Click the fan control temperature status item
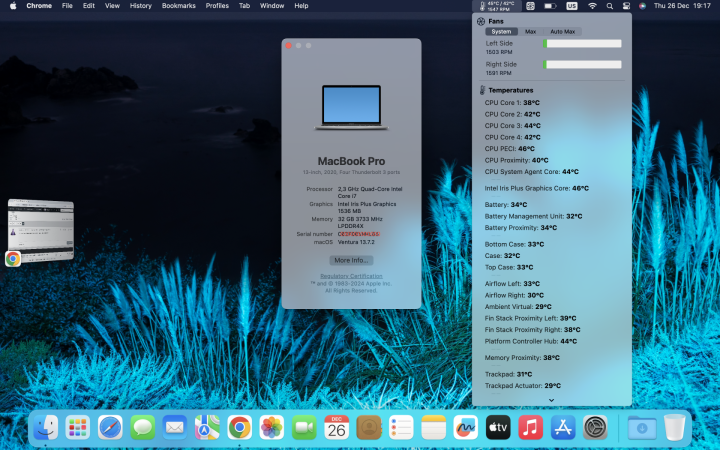 [497, 6]
